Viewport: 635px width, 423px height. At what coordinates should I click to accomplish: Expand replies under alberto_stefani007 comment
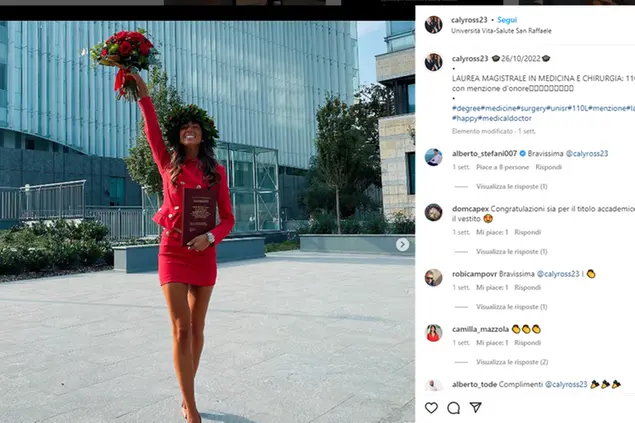coord(511,187)
